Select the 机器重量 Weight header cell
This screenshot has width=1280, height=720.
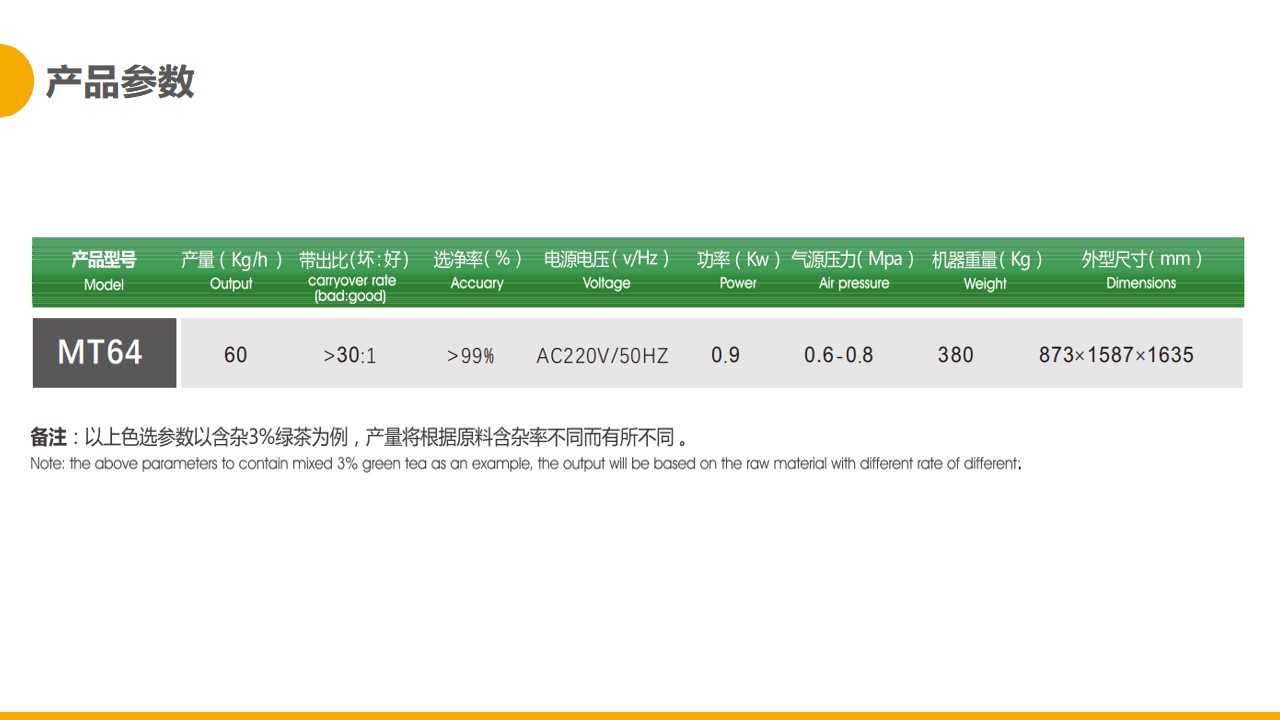tap(985, 270)
